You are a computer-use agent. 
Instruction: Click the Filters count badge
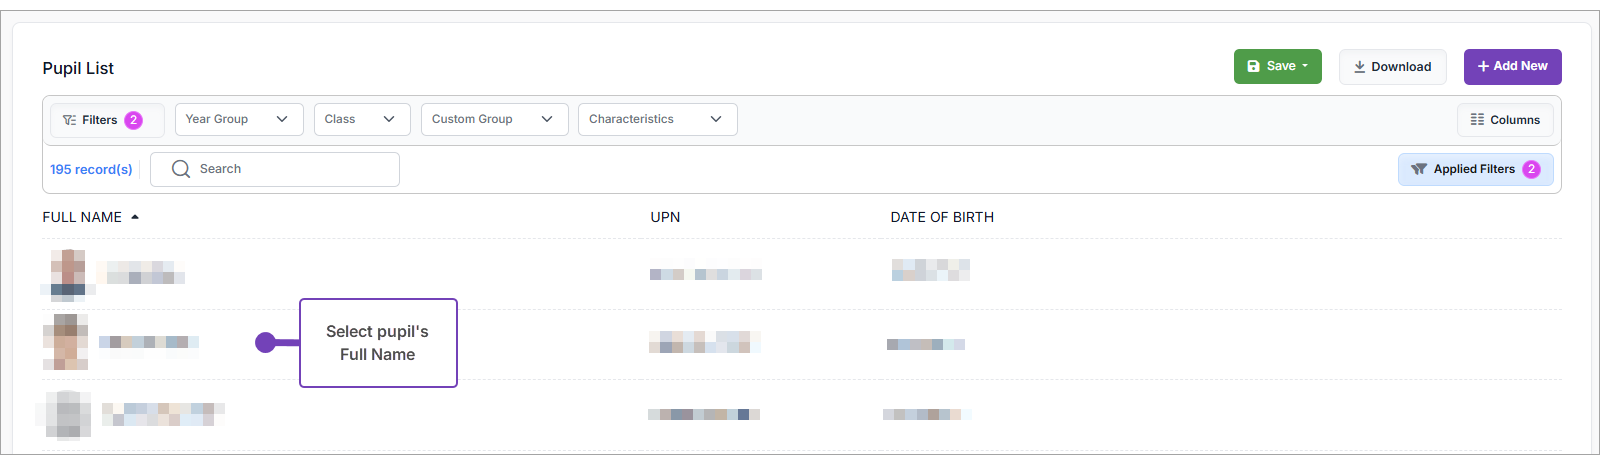click(x=133, y=120)
